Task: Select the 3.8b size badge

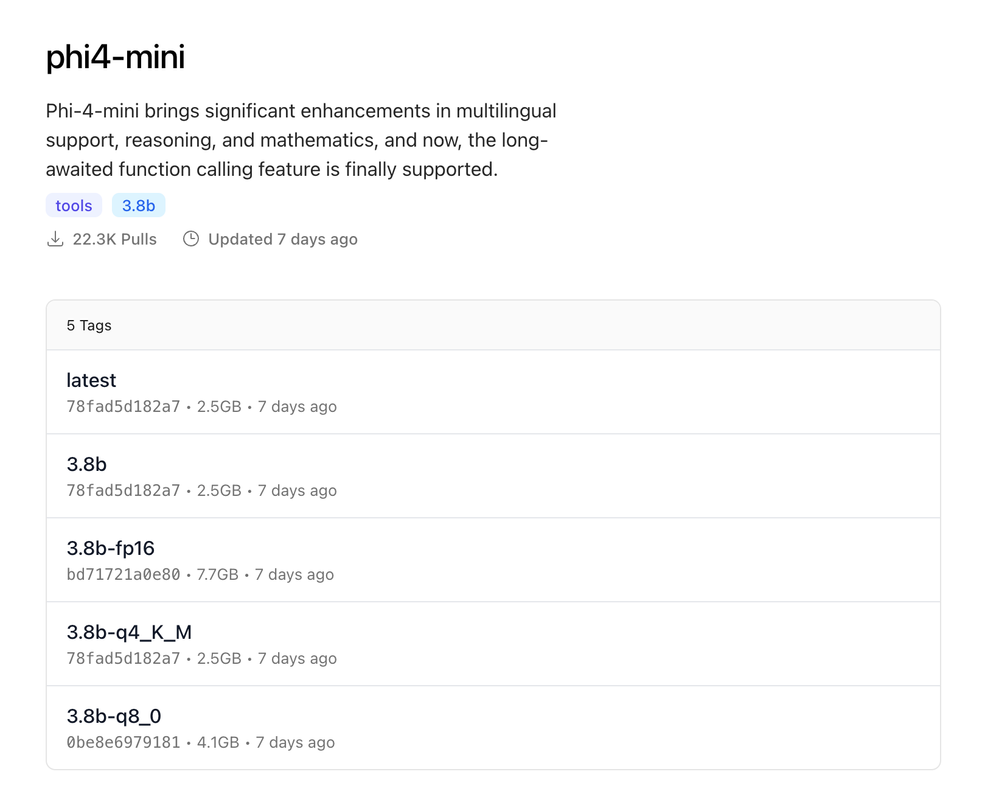Action: (138, 205)
